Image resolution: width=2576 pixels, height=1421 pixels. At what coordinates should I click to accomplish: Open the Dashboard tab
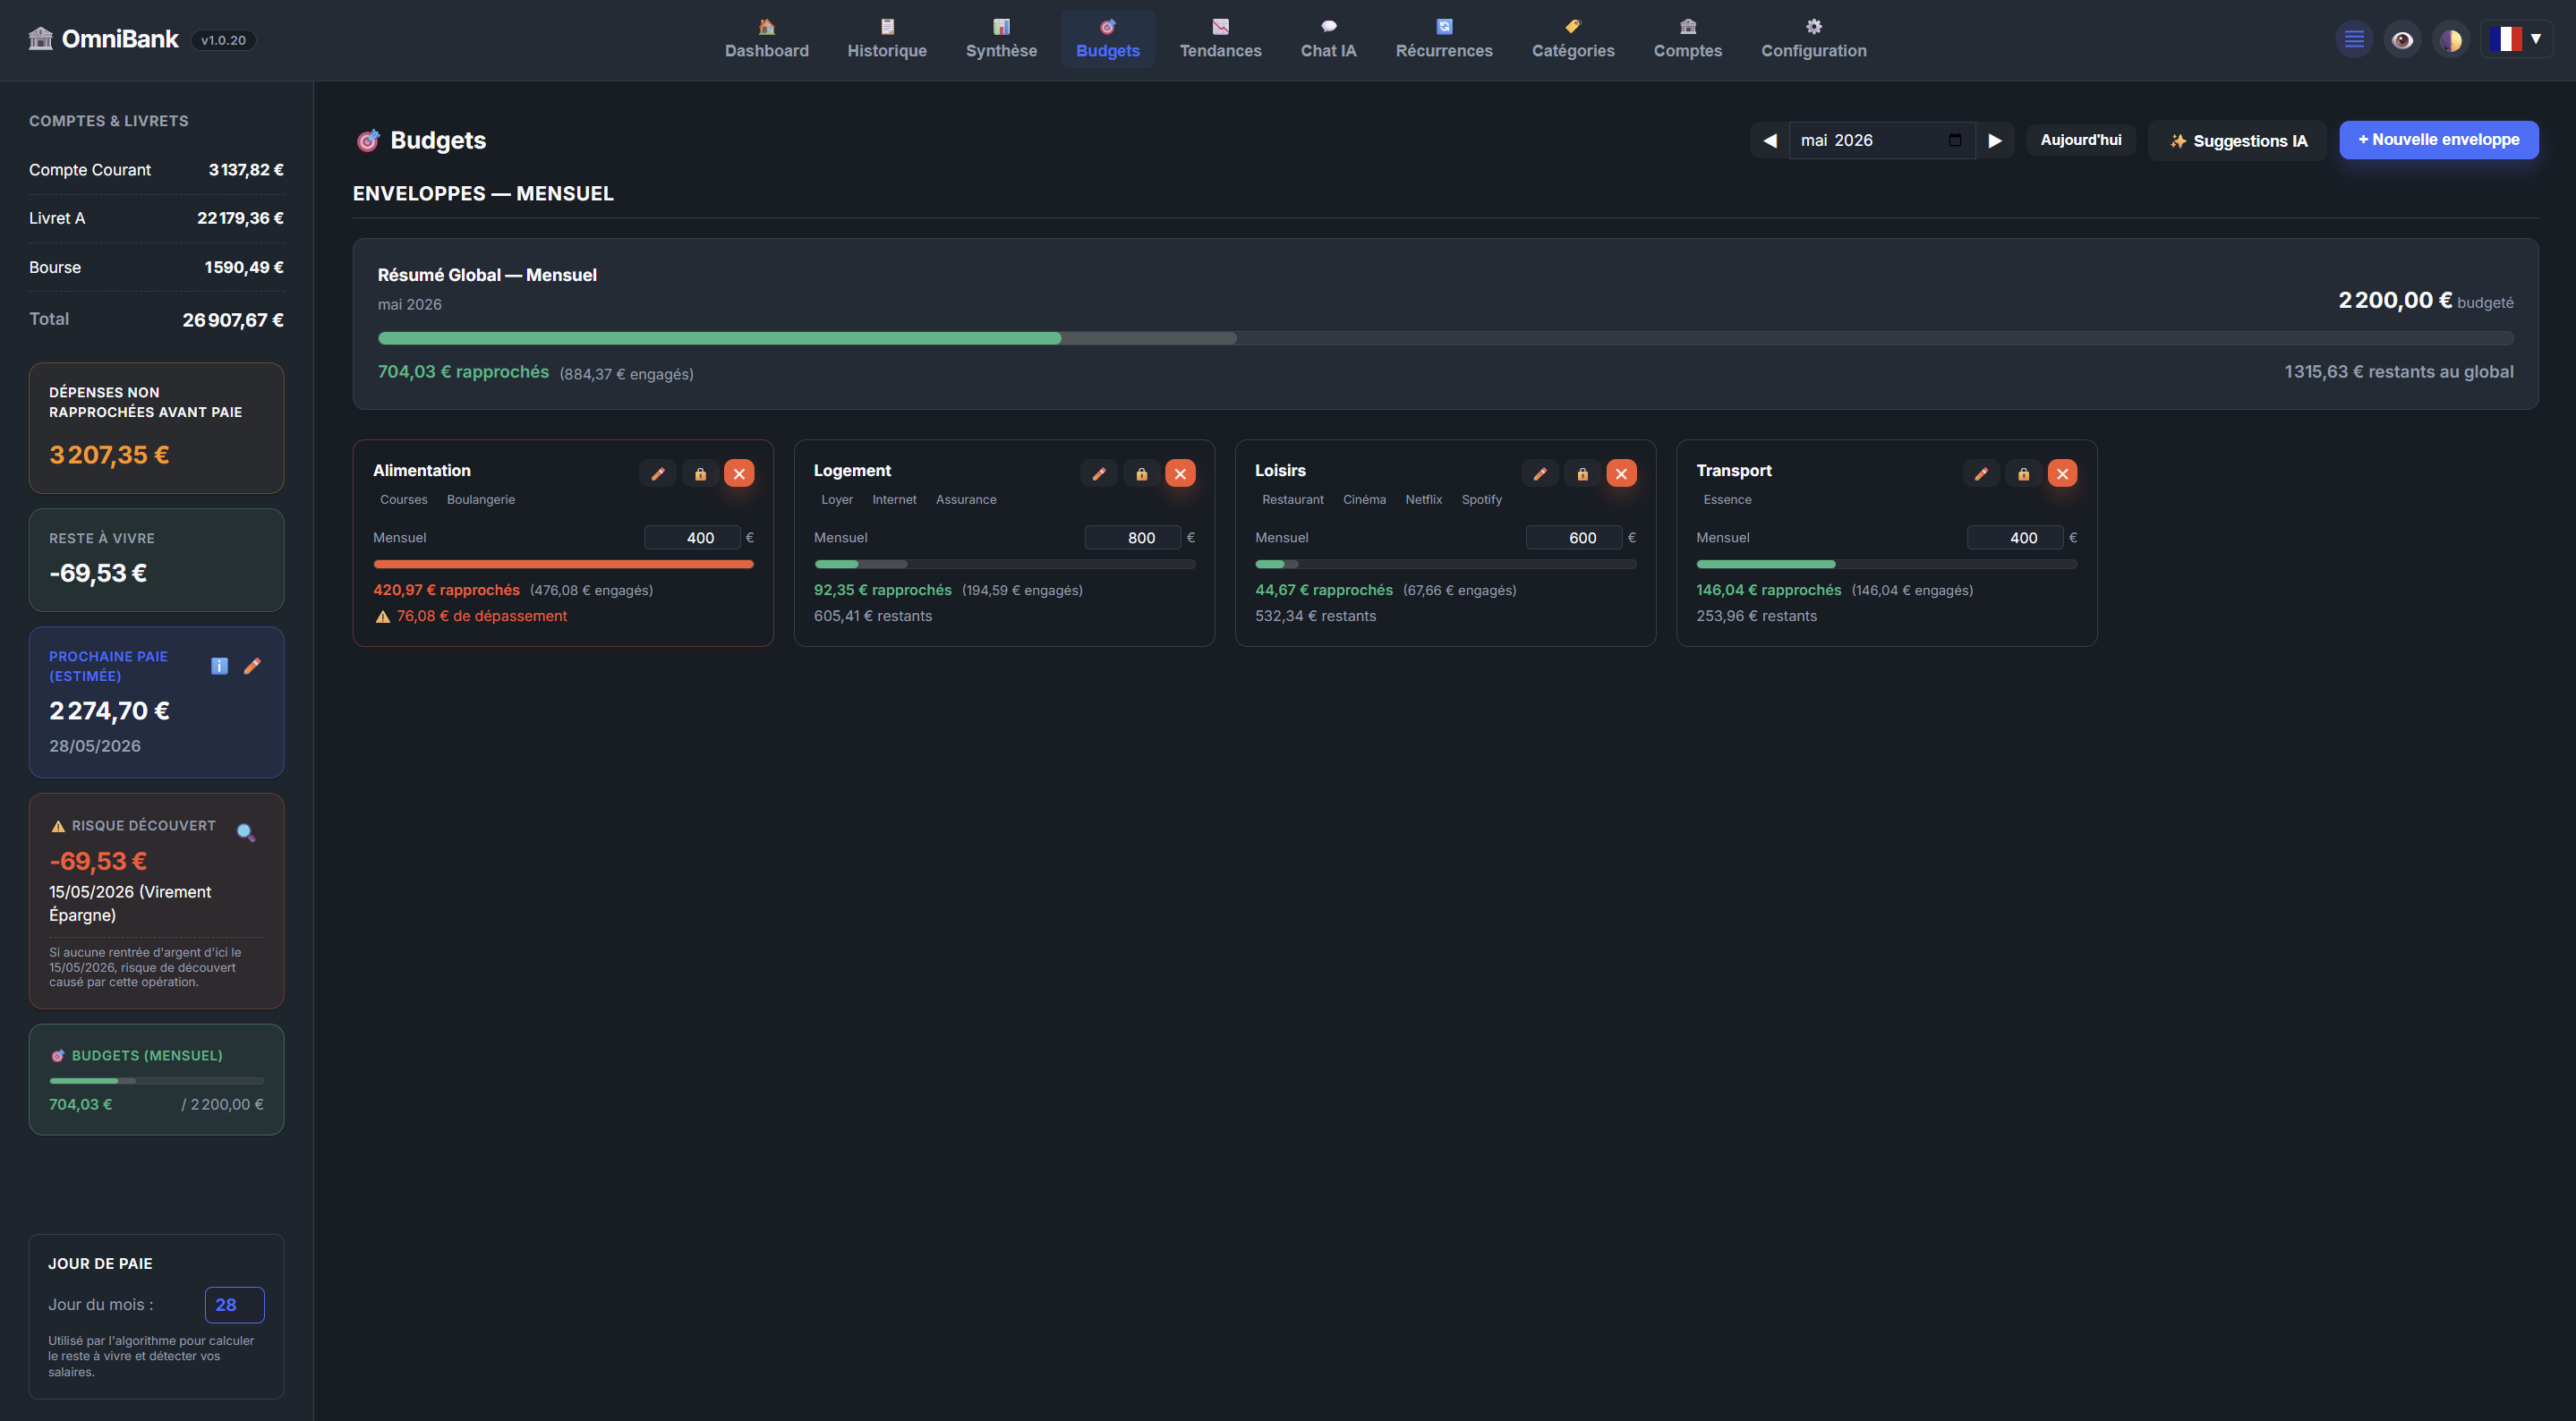tap(767, 39)
